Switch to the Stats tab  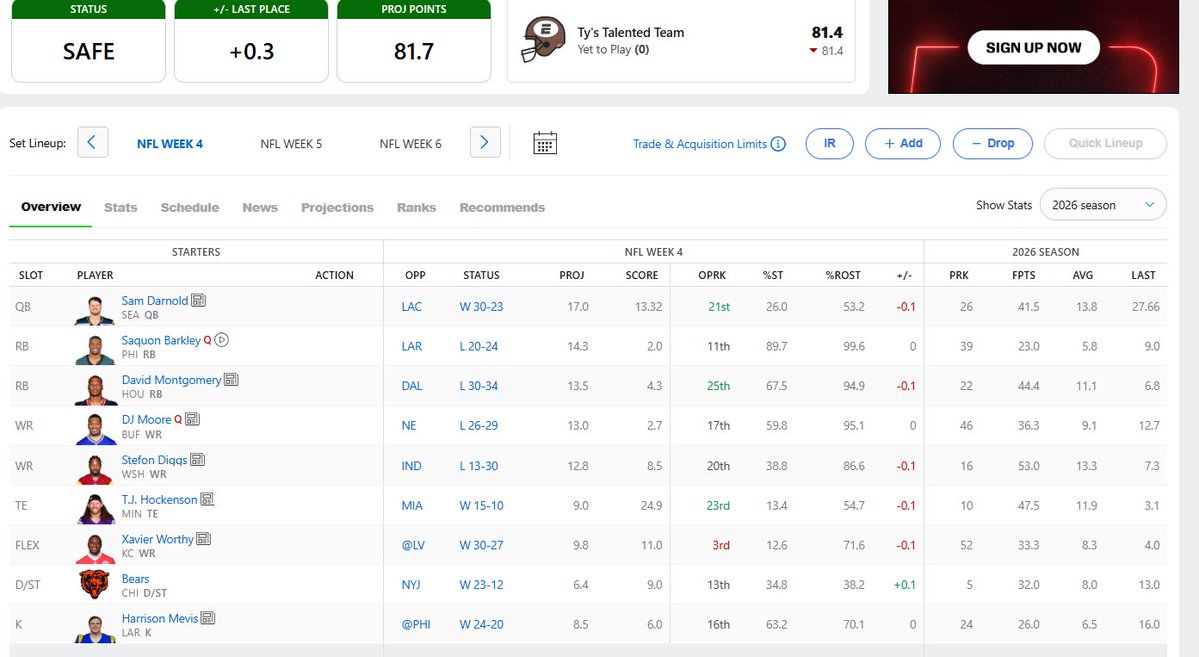[121, 207]
